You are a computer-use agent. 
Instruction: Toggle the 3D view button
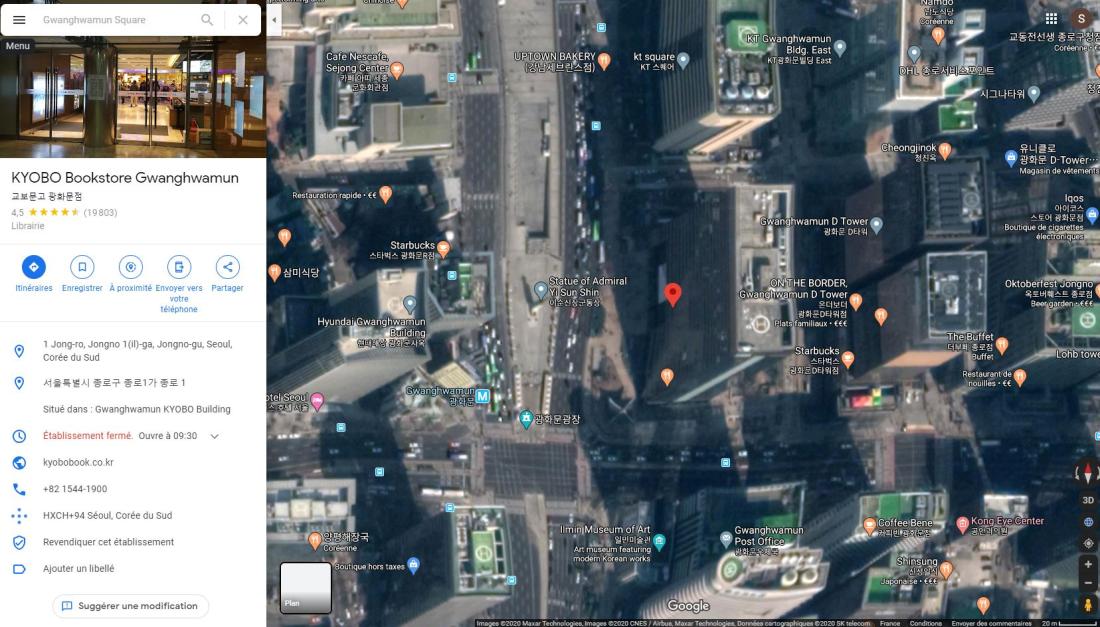1088,500
